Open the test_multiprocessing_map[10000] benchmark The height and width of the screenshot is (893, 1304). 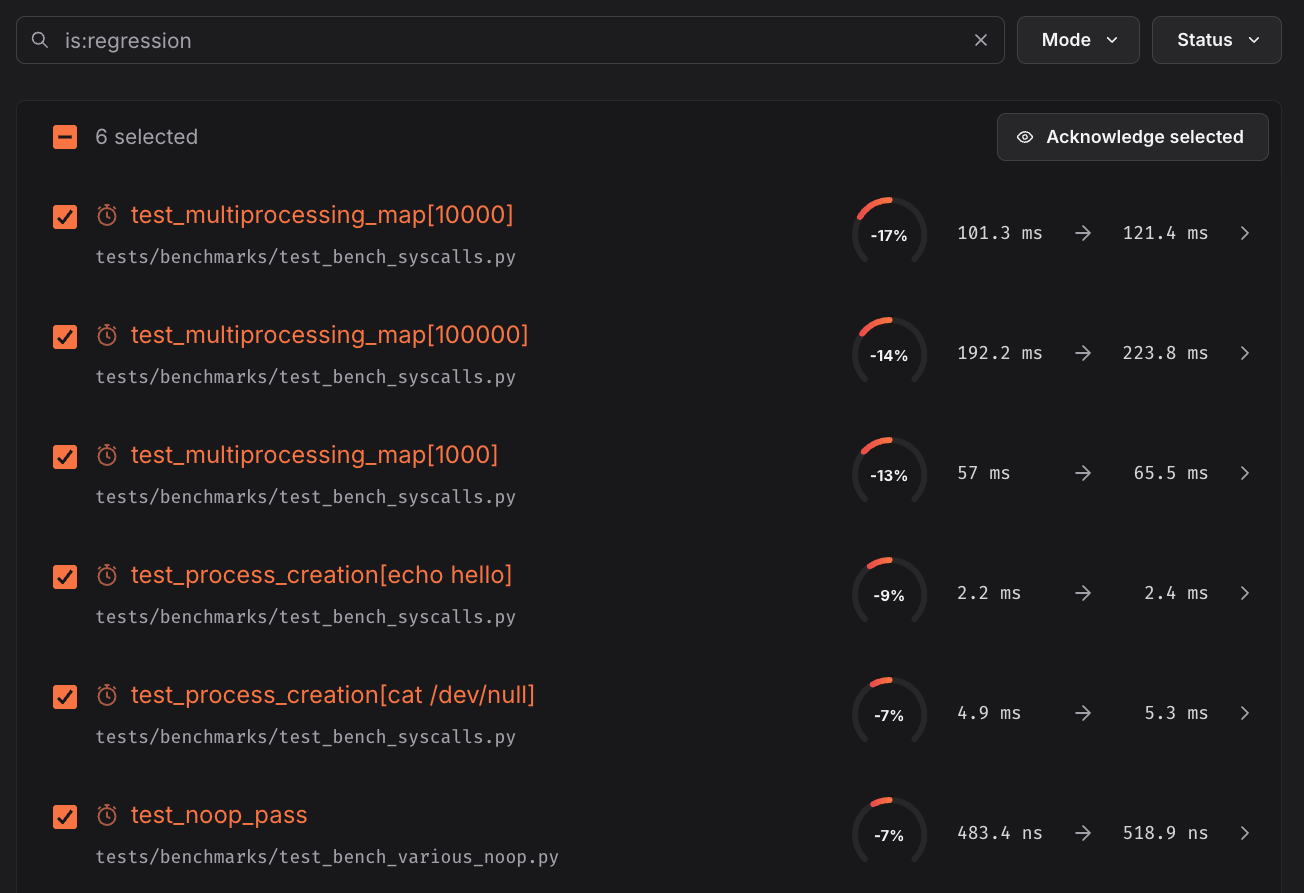click(322, 214)
